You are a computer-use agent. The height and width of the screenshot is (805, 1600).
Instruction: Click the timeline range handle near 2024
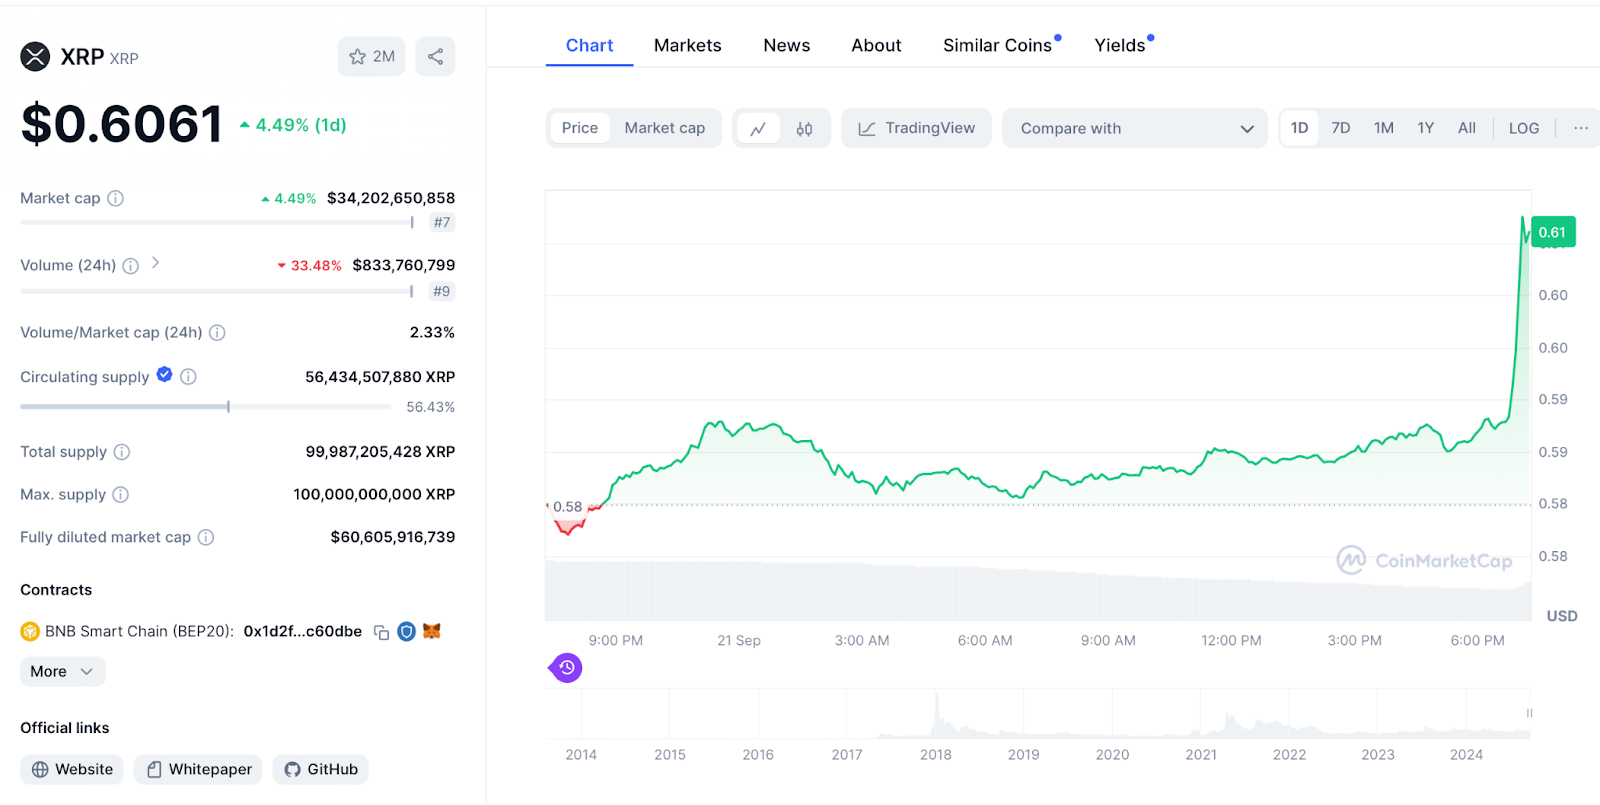point(1529,713)
